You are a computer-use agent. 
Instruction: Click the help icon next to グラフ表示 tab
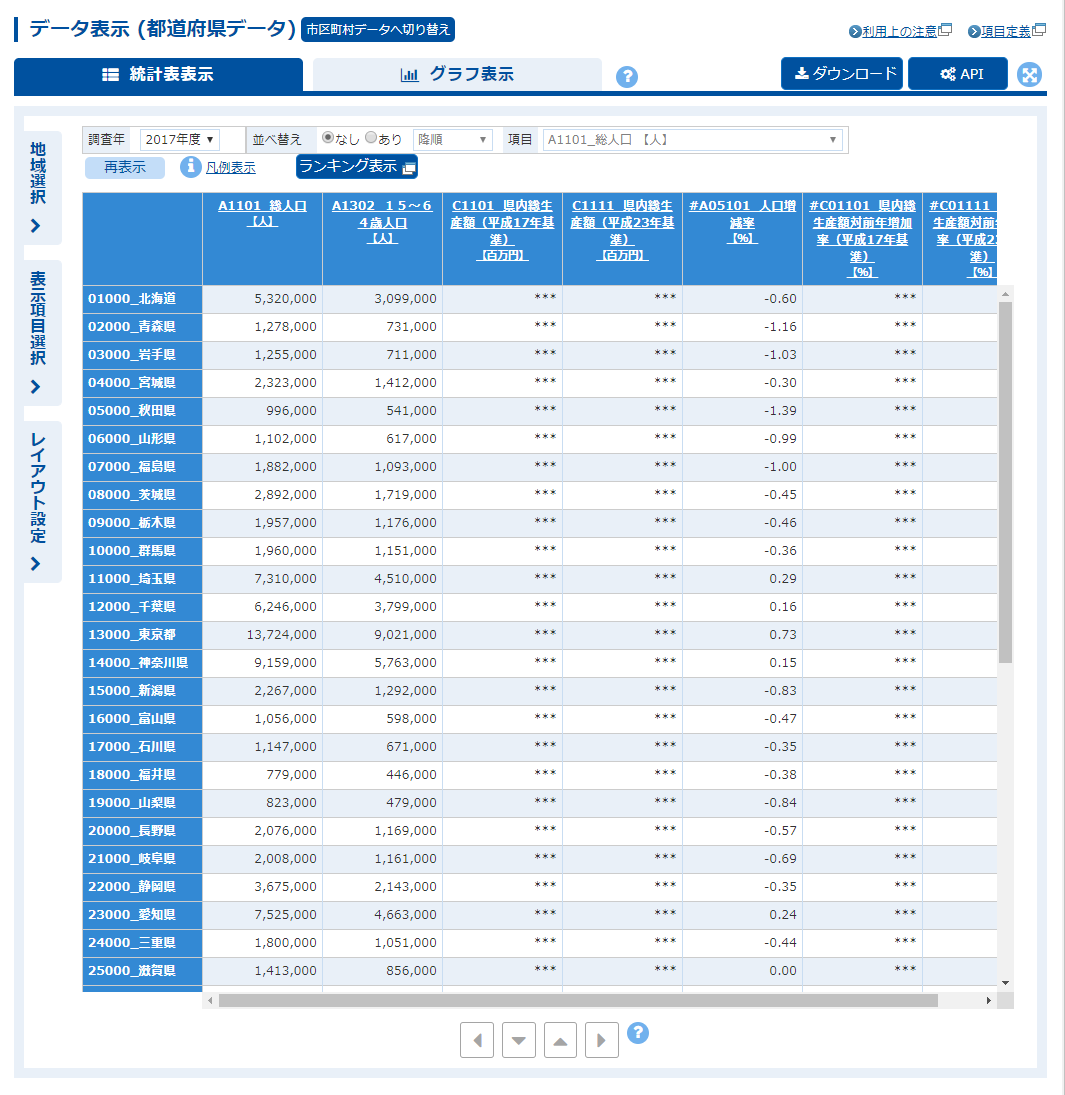627,77
